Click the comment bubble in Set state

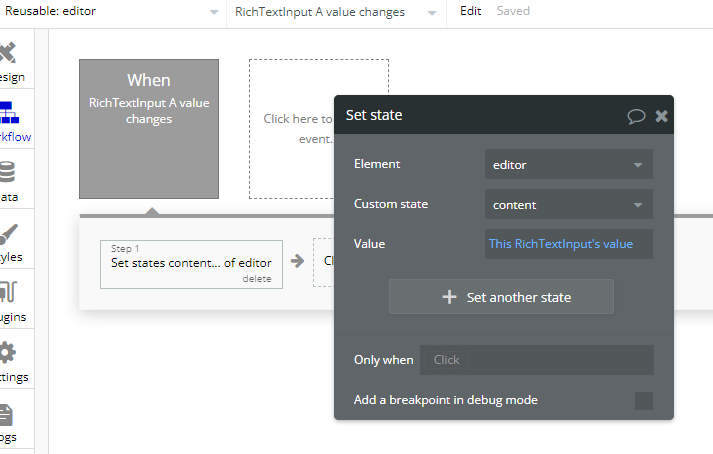tap(636, 116)
